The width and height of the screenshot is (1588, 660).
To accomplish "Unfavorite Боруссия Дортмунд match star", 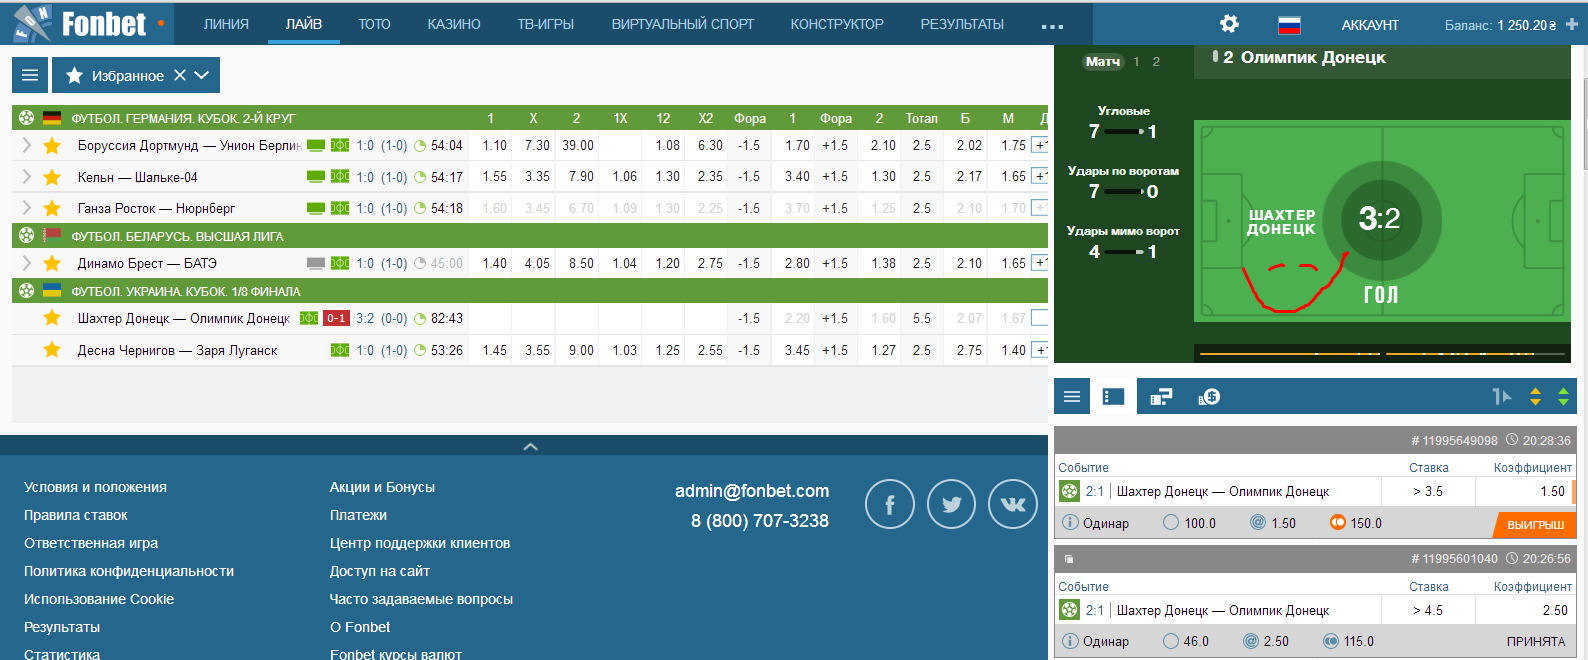I will click(x=52, y=146).
